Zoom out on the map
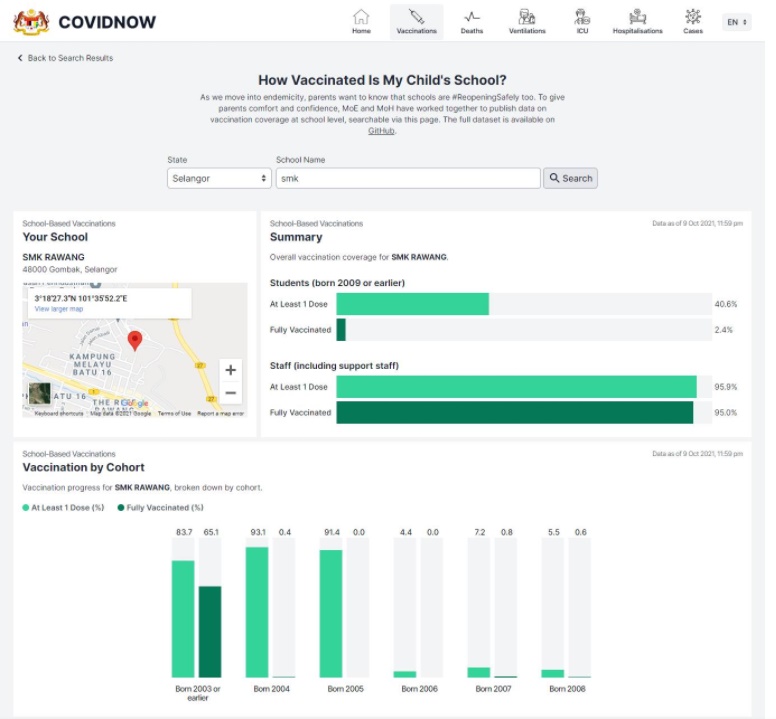The width and height of the screenshot is (776, 719). tap(230, 393)
